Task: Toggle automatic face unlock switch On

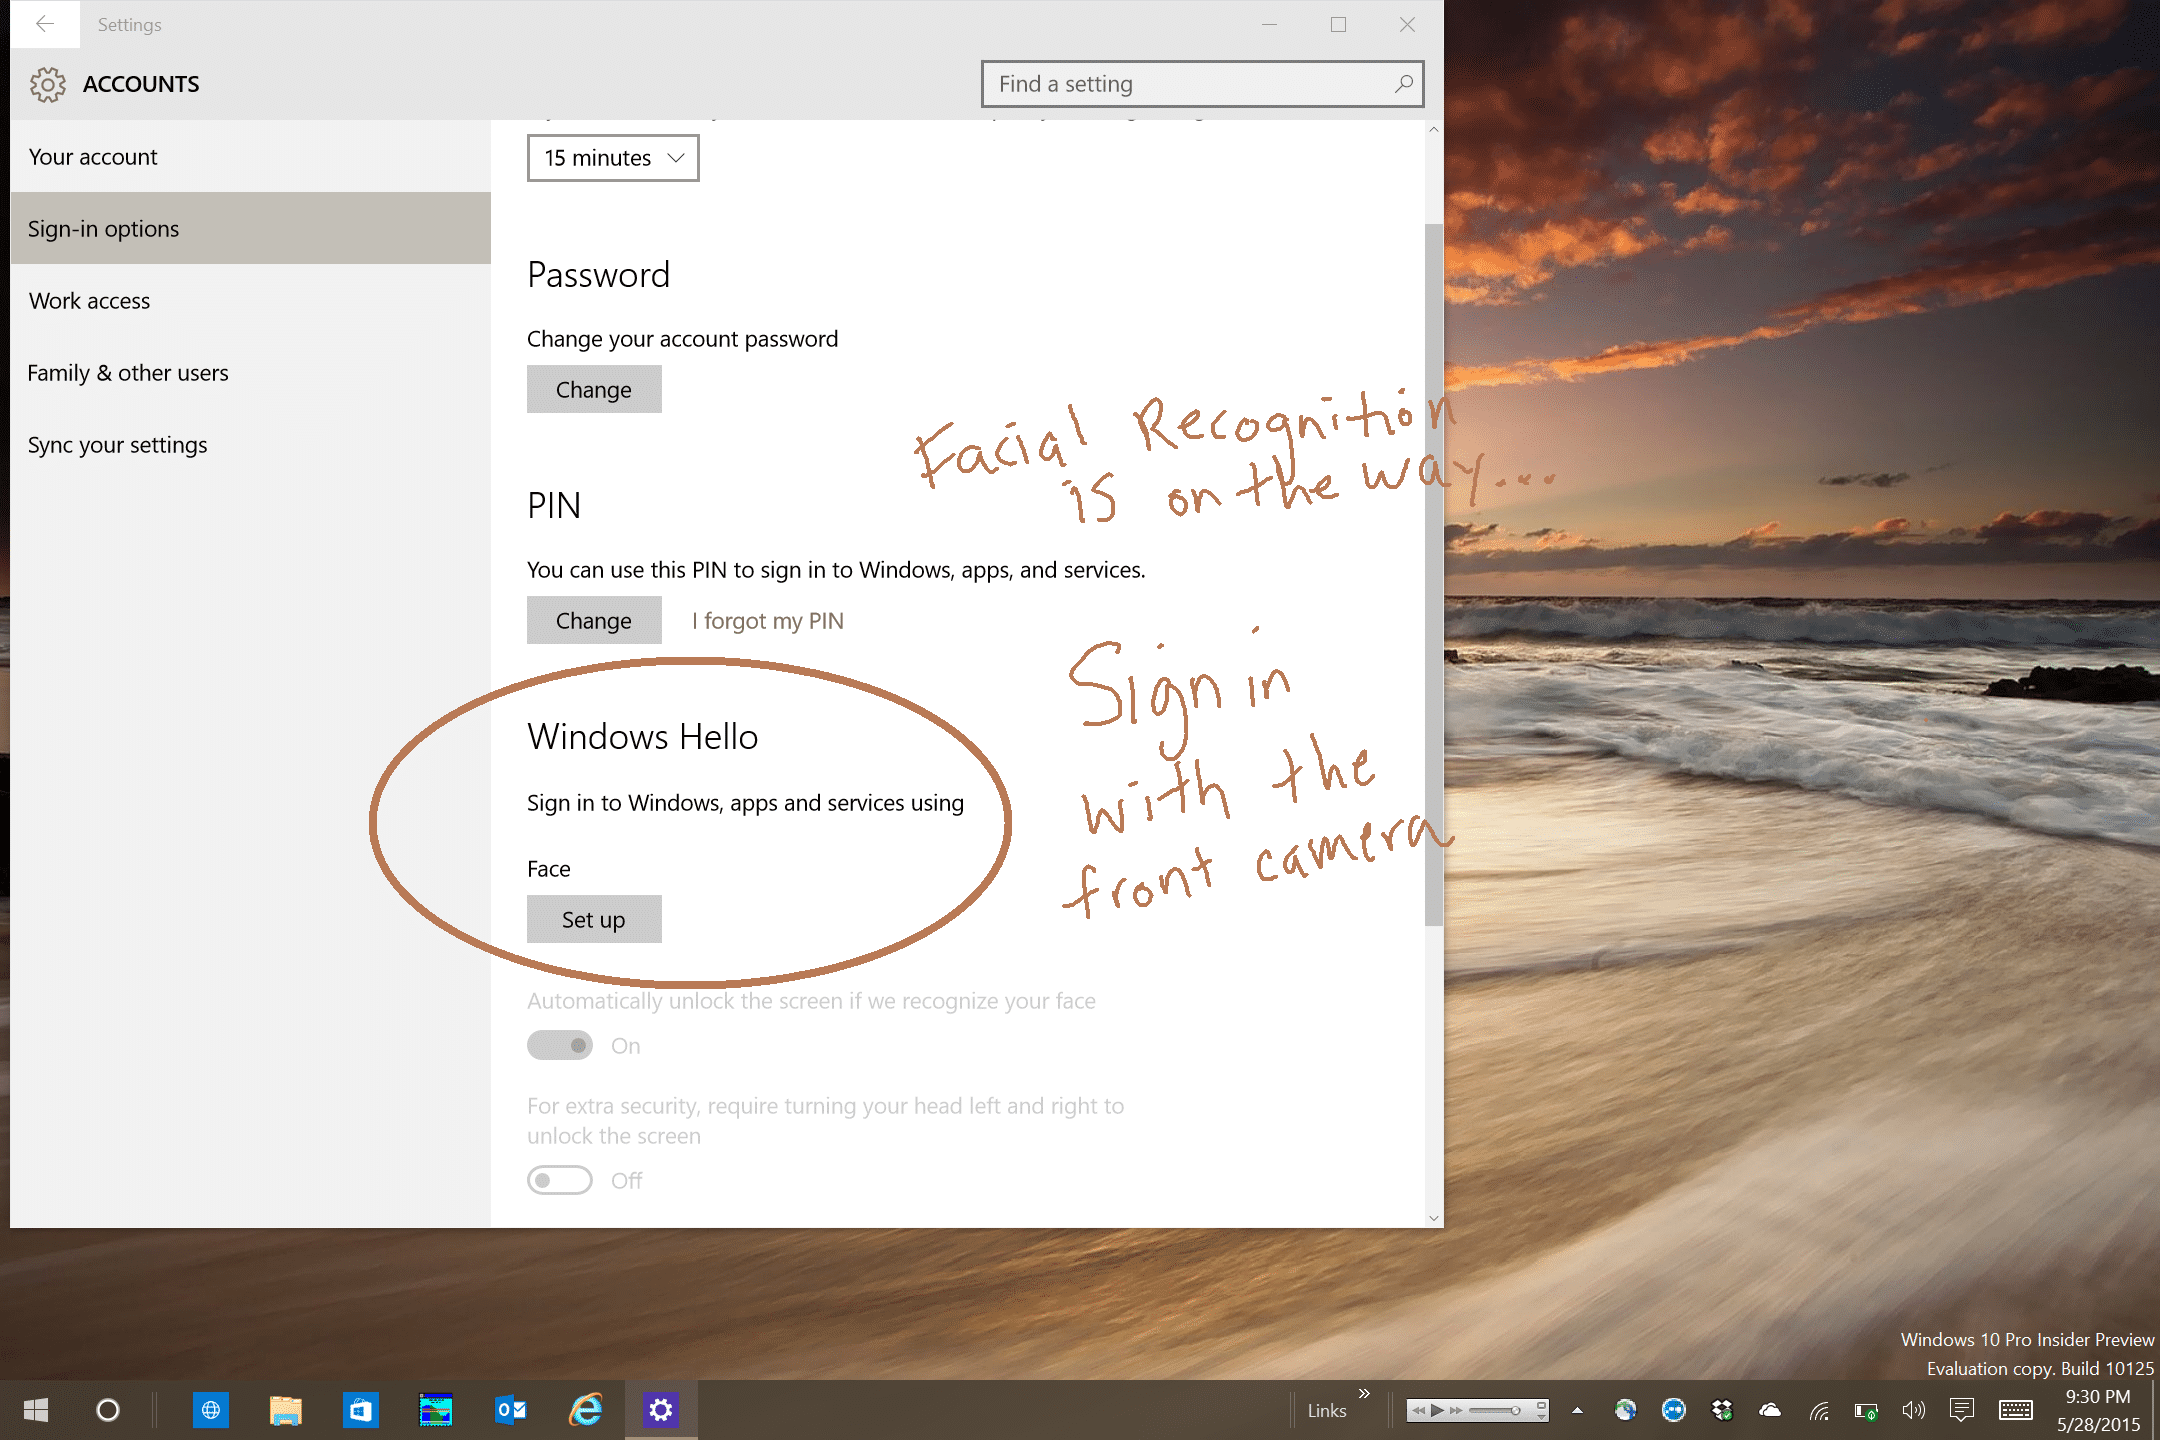Action: pyautogui.click(x=560, y=1045)
